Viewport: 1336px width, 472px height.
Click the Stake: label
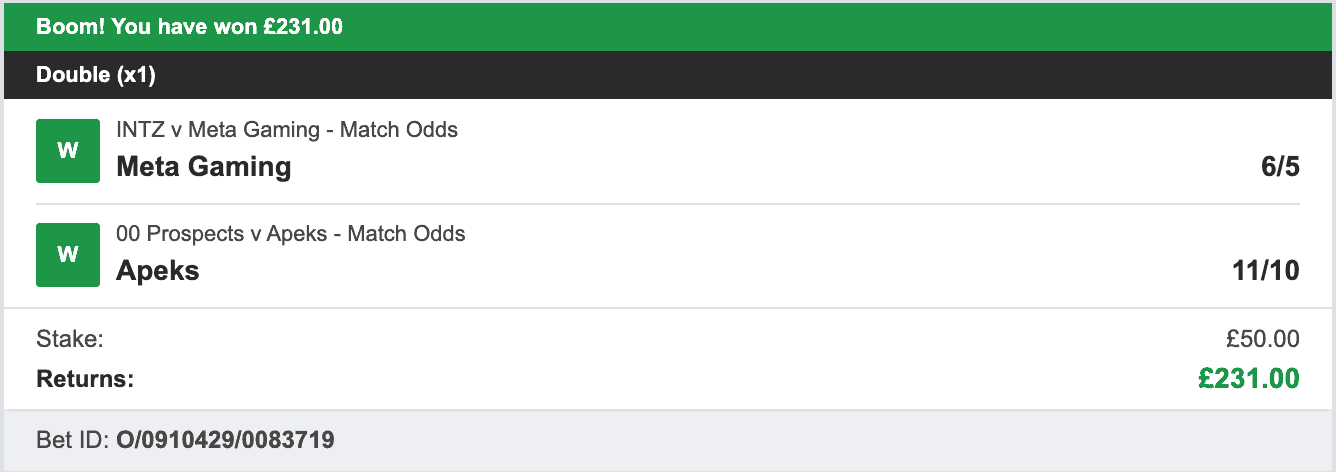(x=70, y=339)
